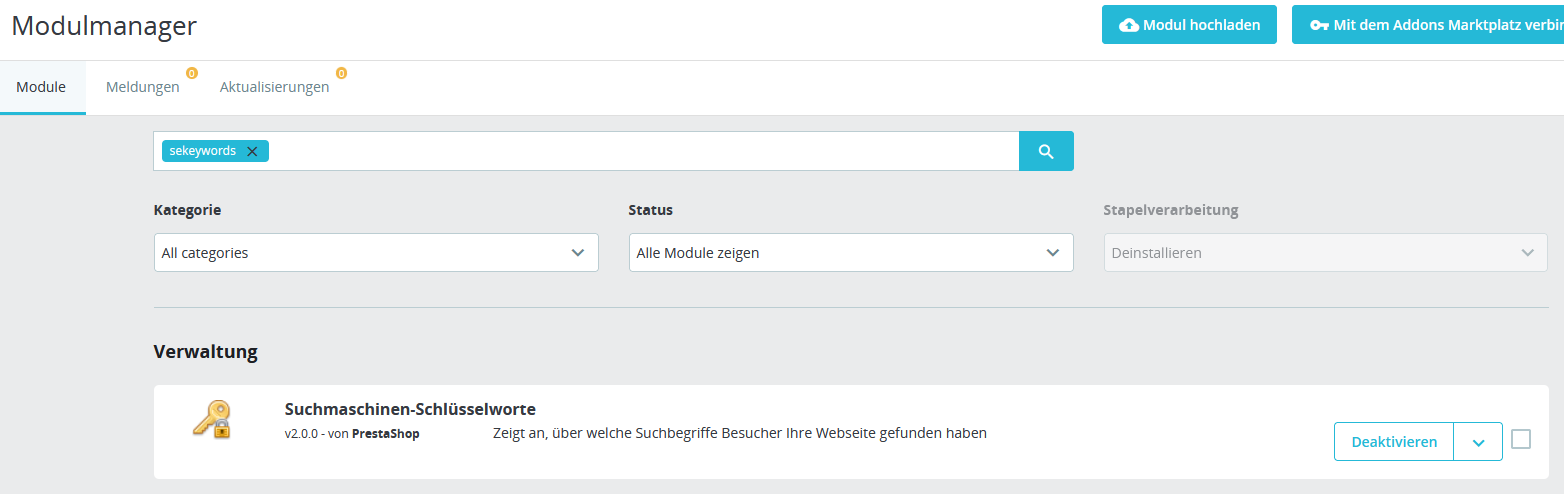Click the key icon for Addons Marktplatz

1319,25
